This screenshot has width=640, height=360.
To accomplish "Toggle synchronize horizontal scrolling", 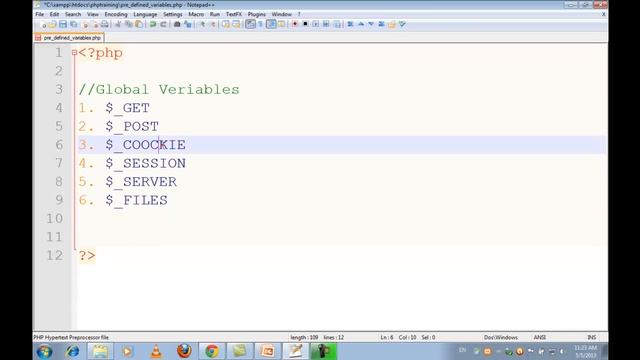I will click(x=236, y=24).
